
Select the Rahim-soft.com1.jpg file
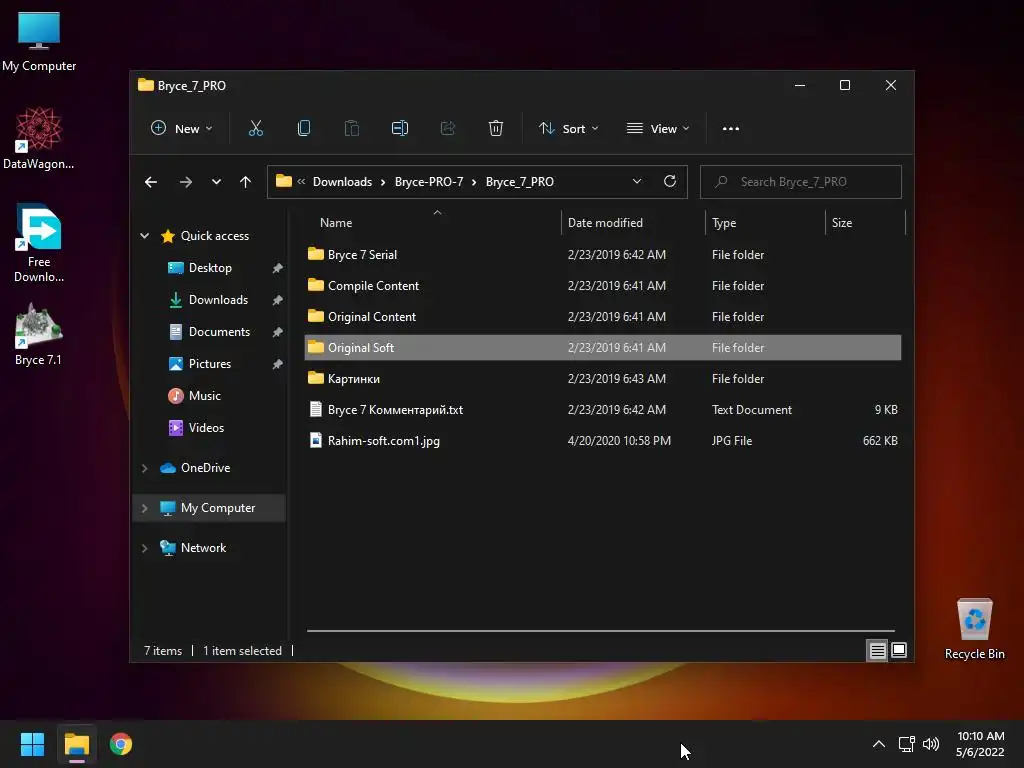point(603,441)
